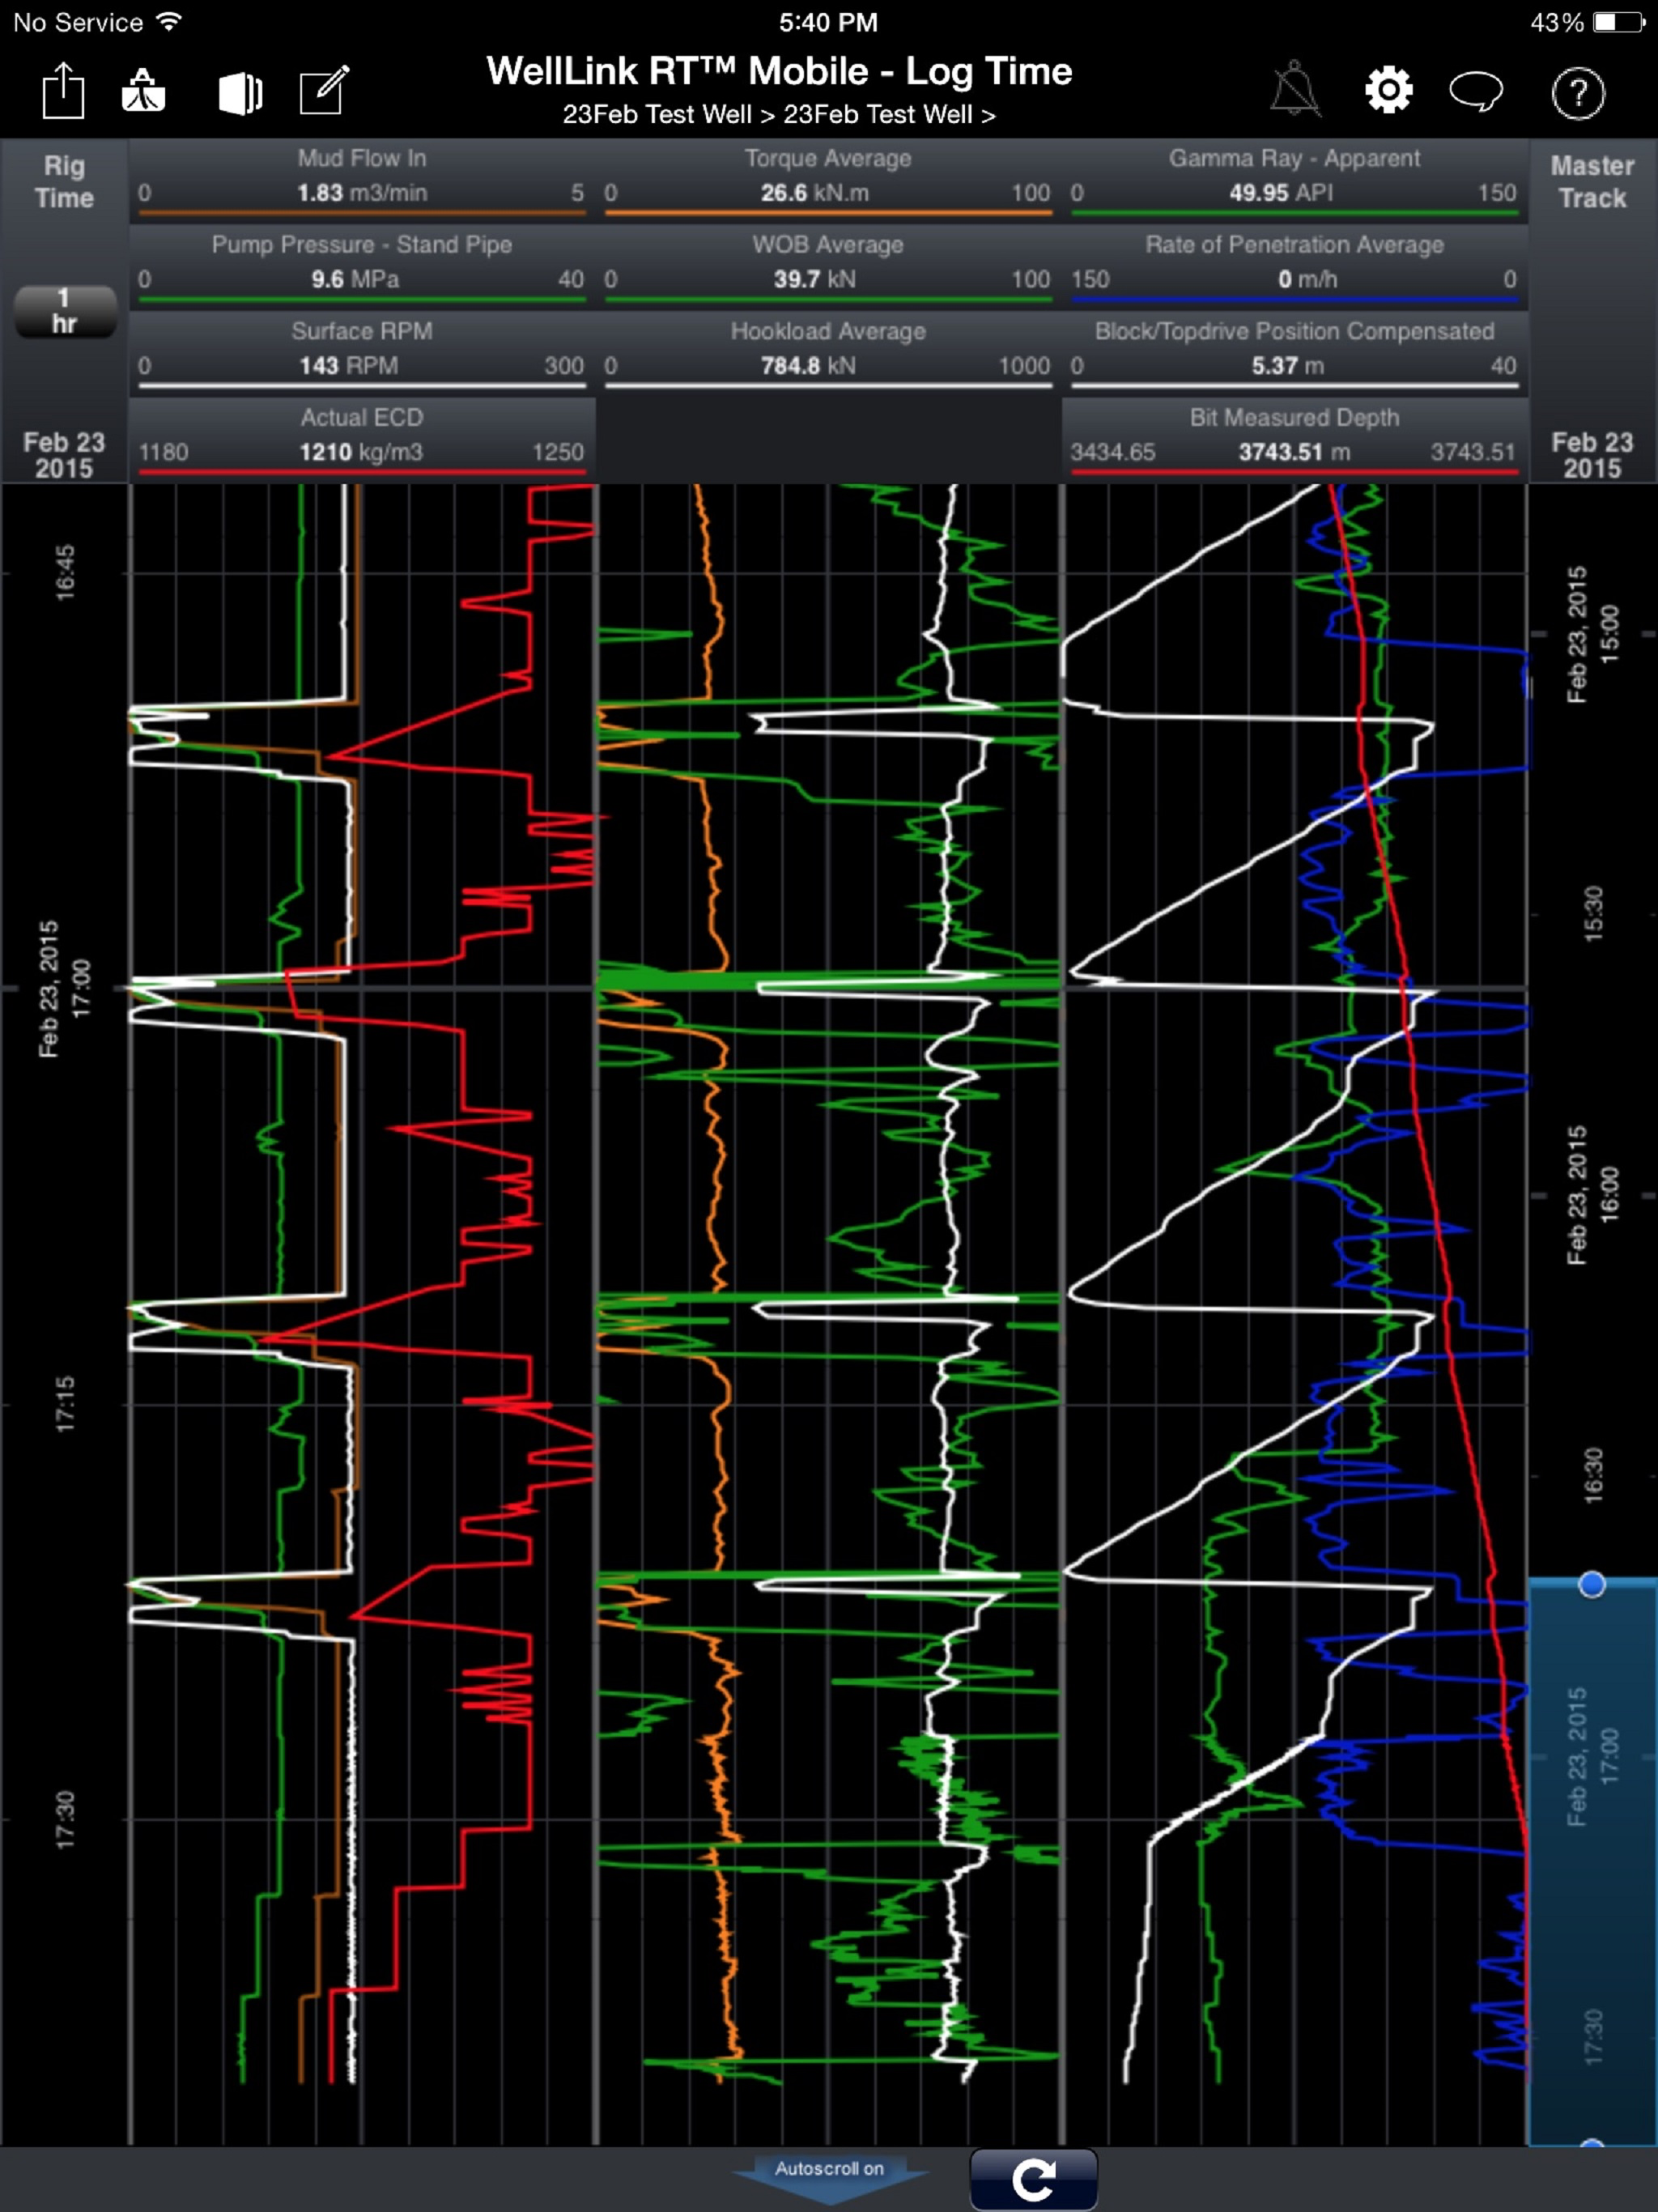The width and height of the screenshot is (1658, 2212).
Task: Tap the 5.37 m block position value
Action: pos(1288,366)
